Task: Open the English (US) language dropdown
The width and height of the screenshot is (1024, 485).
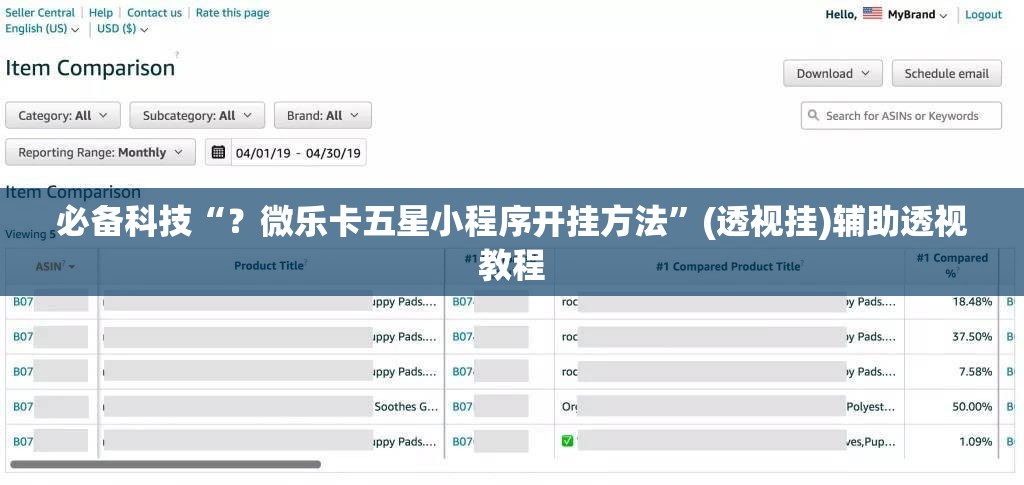Action: pos(42,29)
